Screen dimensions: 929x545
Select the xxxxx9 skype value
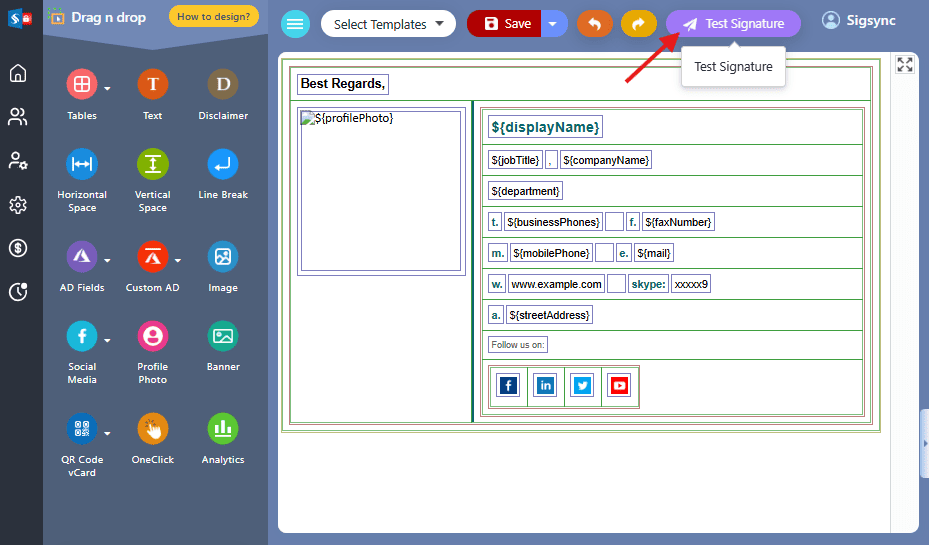[691, 284]
